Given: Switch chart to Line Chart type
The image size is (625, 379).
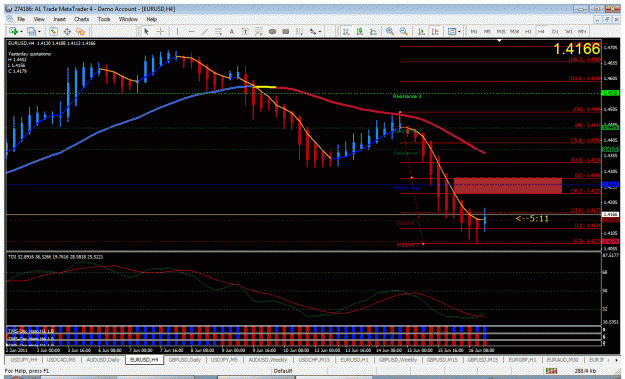Looking at the screenshot, I should pos(373,31).
